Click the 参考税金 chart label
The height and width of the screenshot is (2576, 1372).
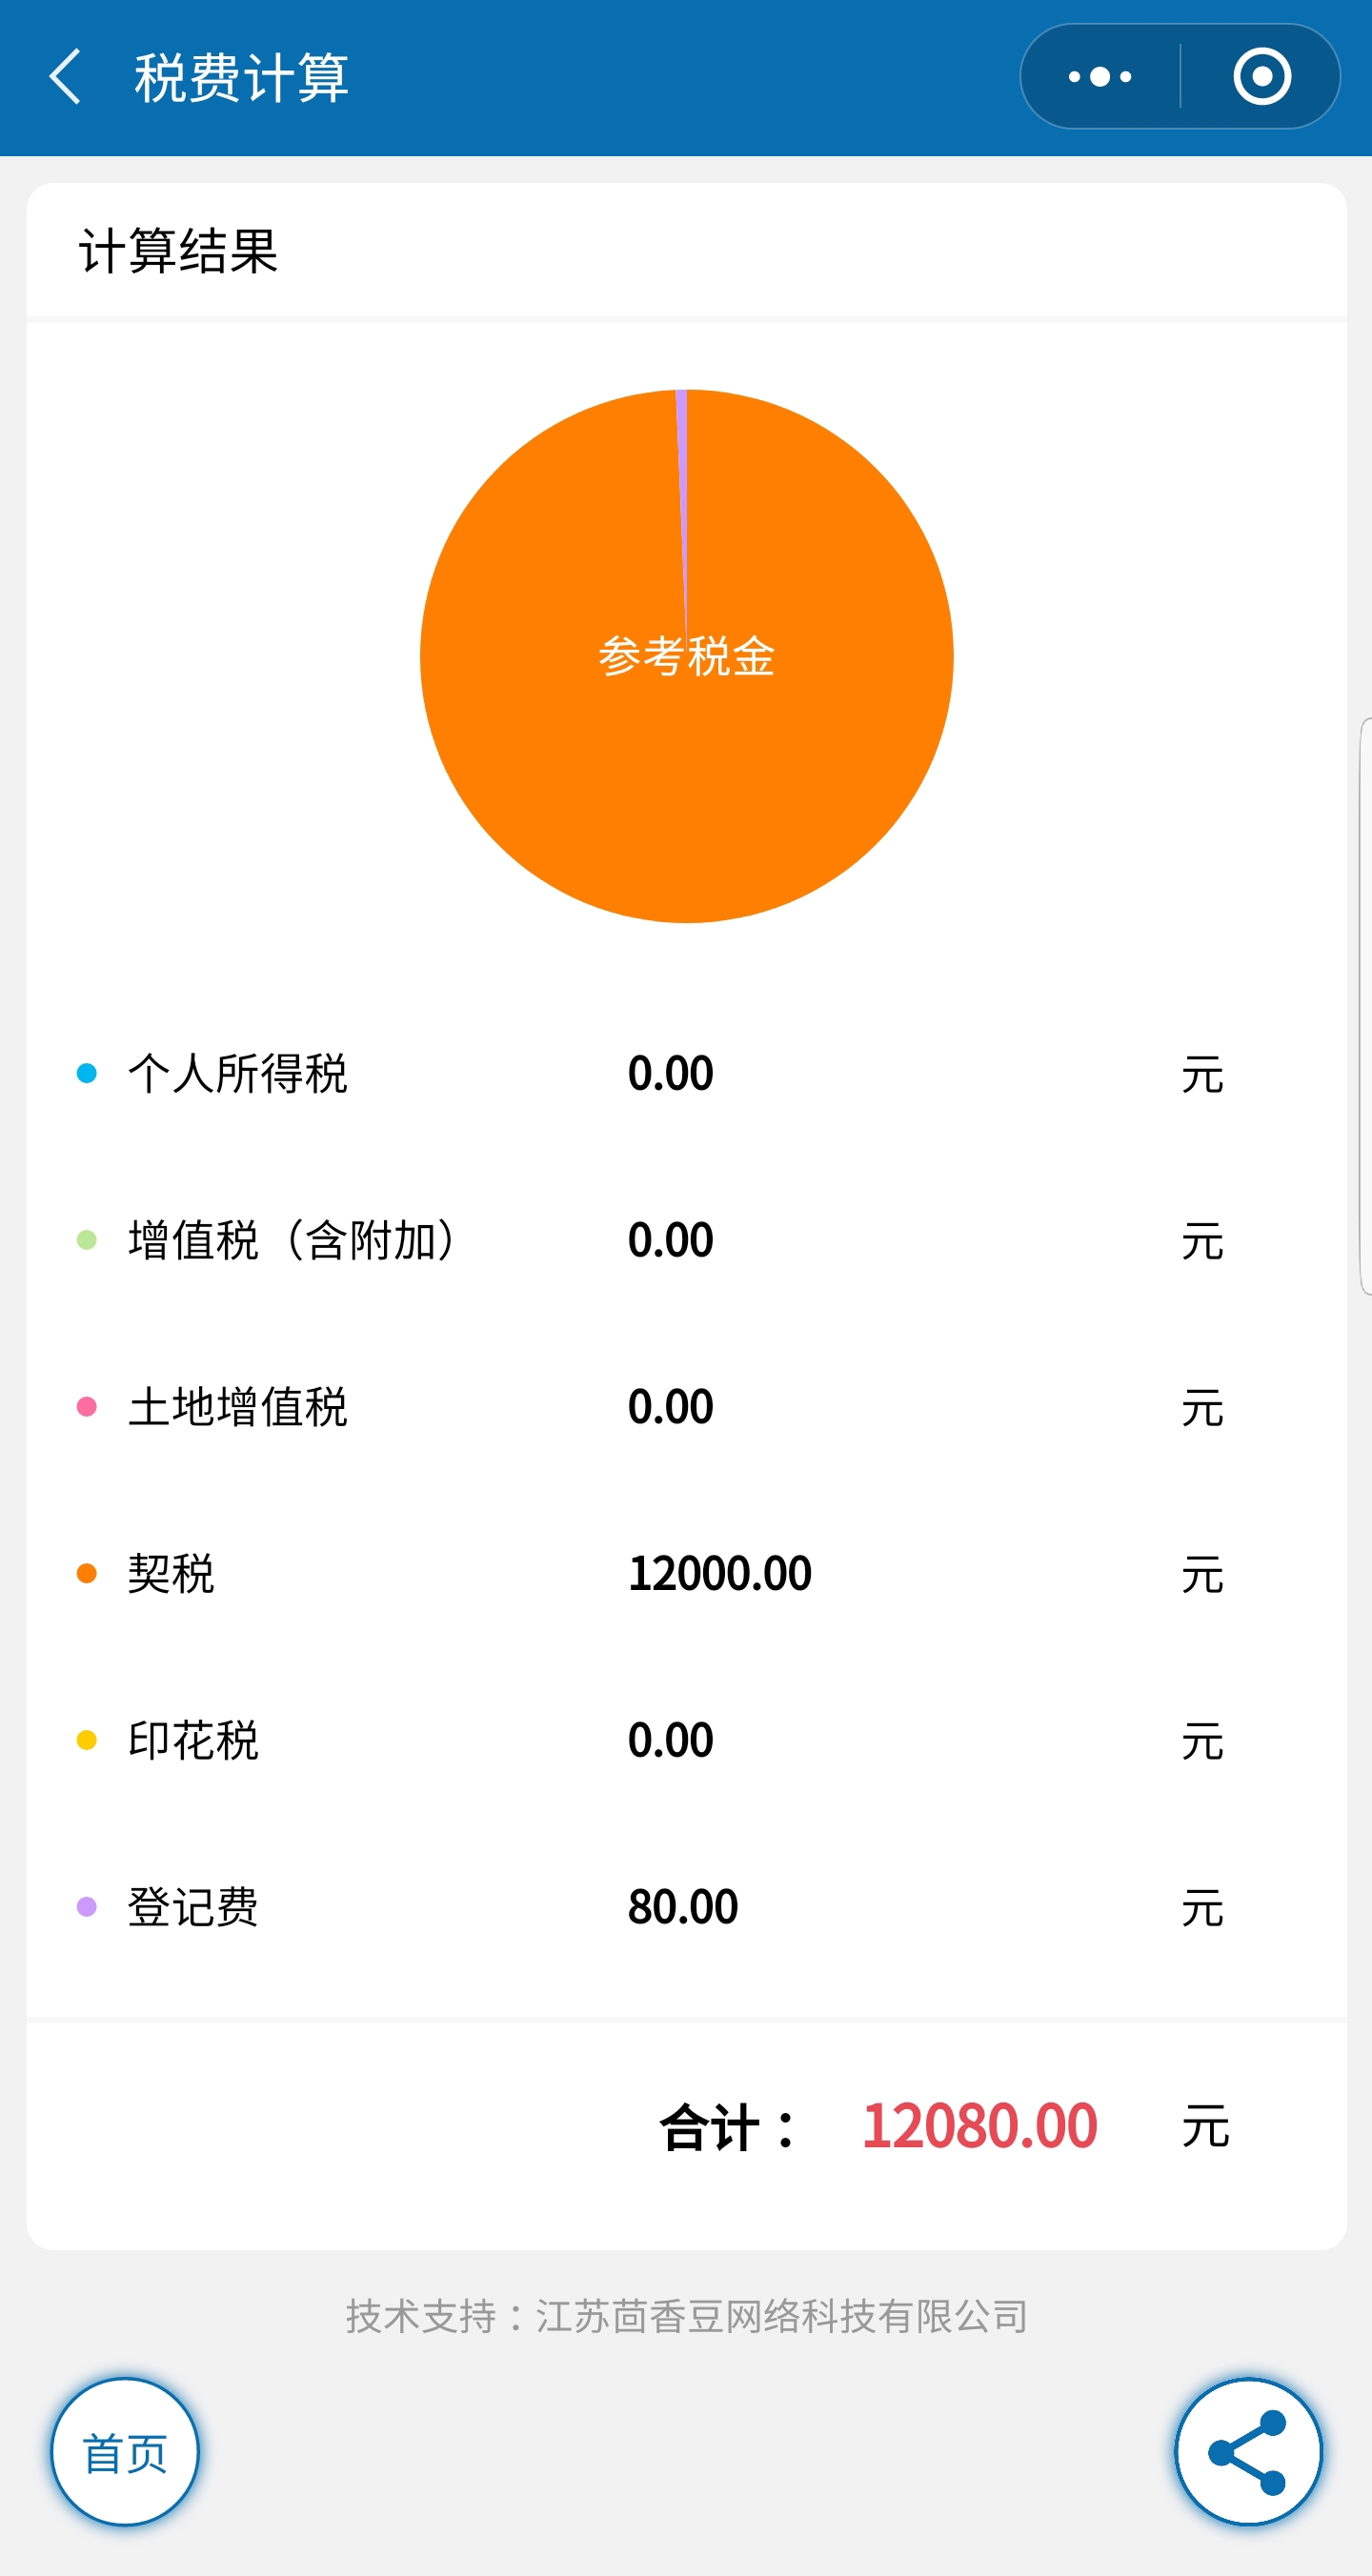pos(687,656)
